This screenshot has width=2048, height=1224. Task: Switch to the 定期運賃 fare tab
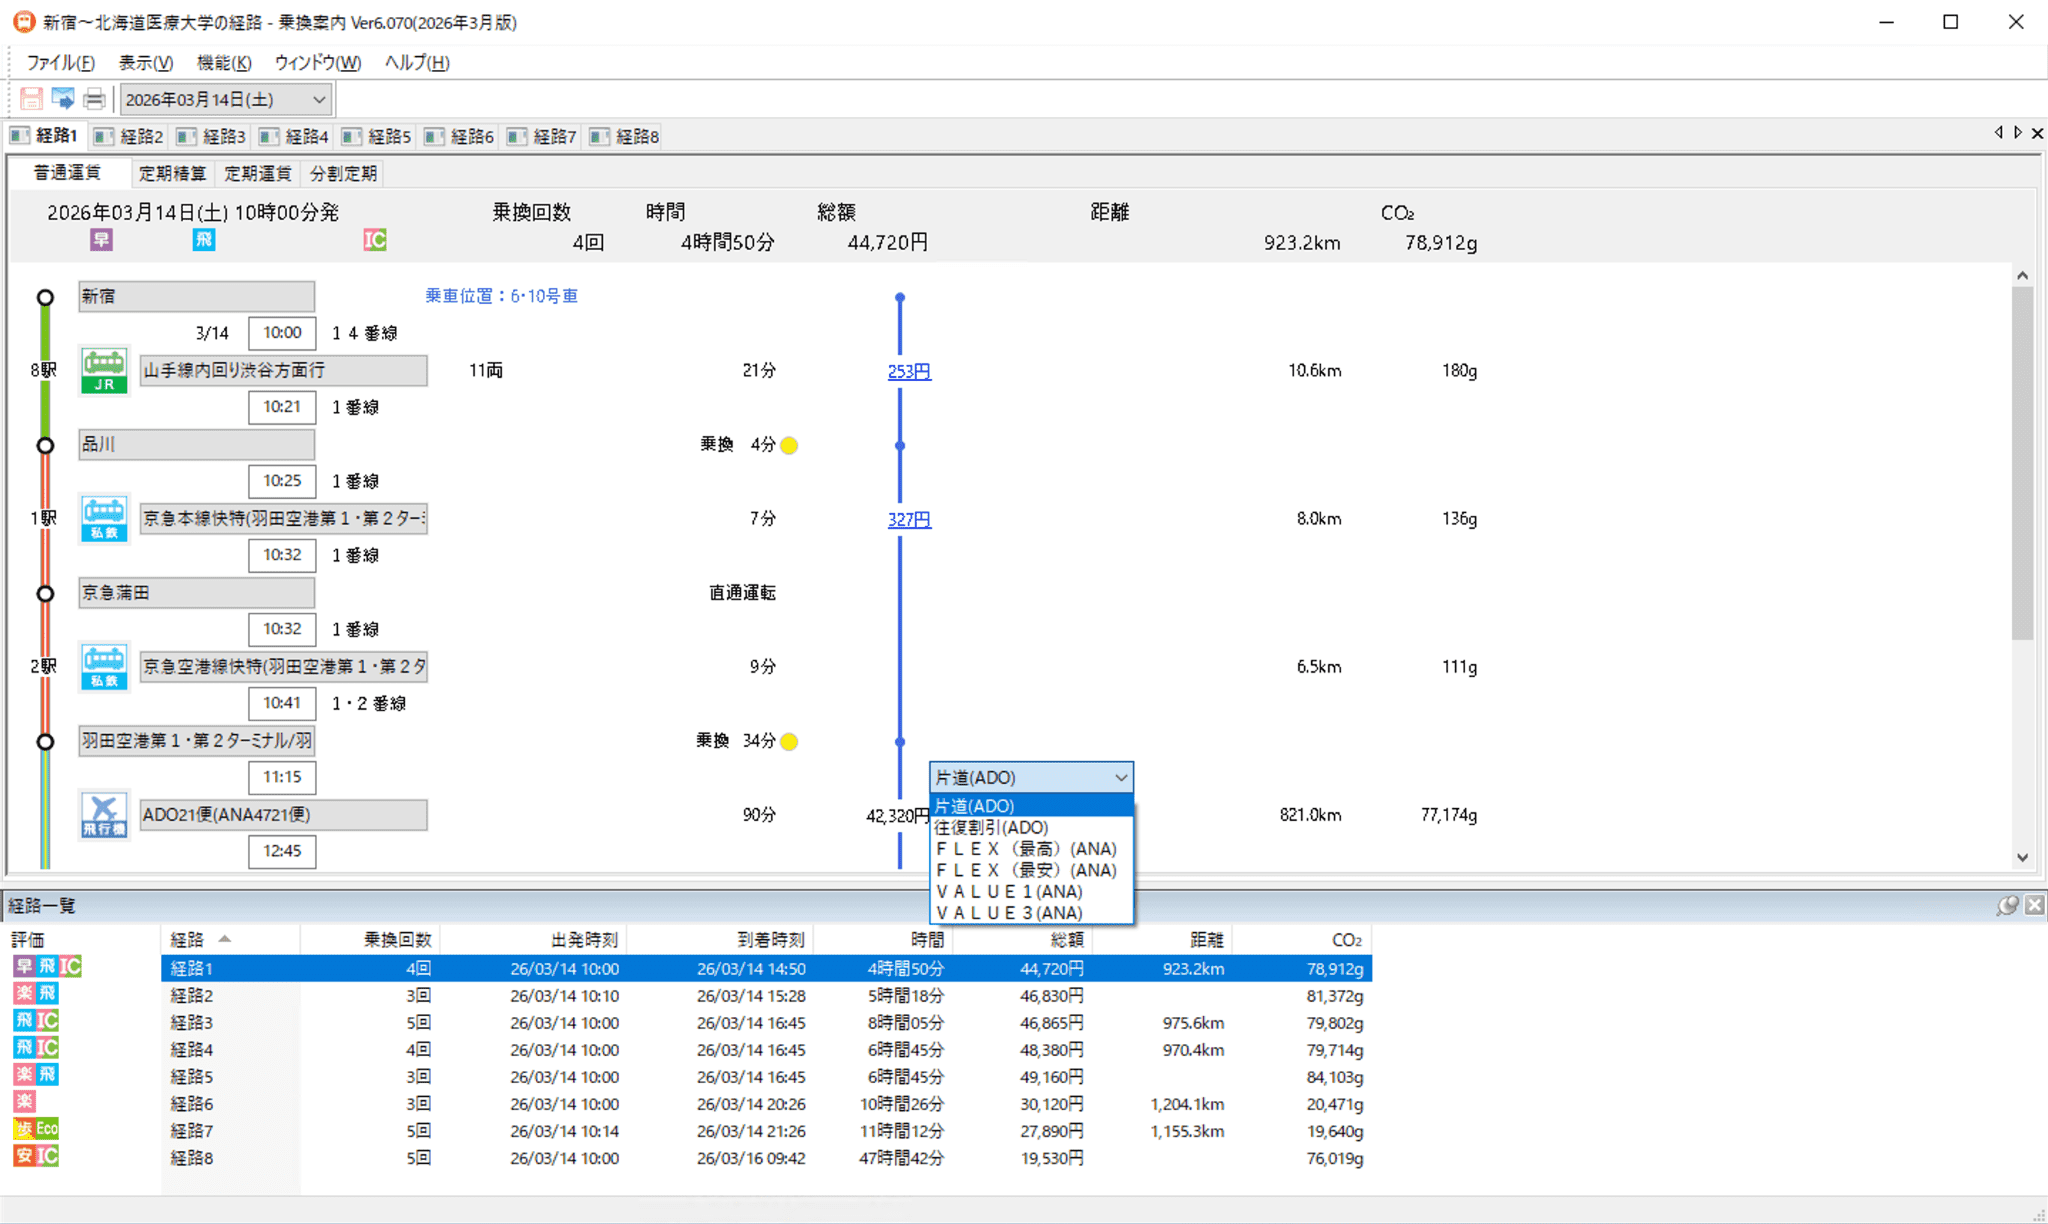(257, 173)
